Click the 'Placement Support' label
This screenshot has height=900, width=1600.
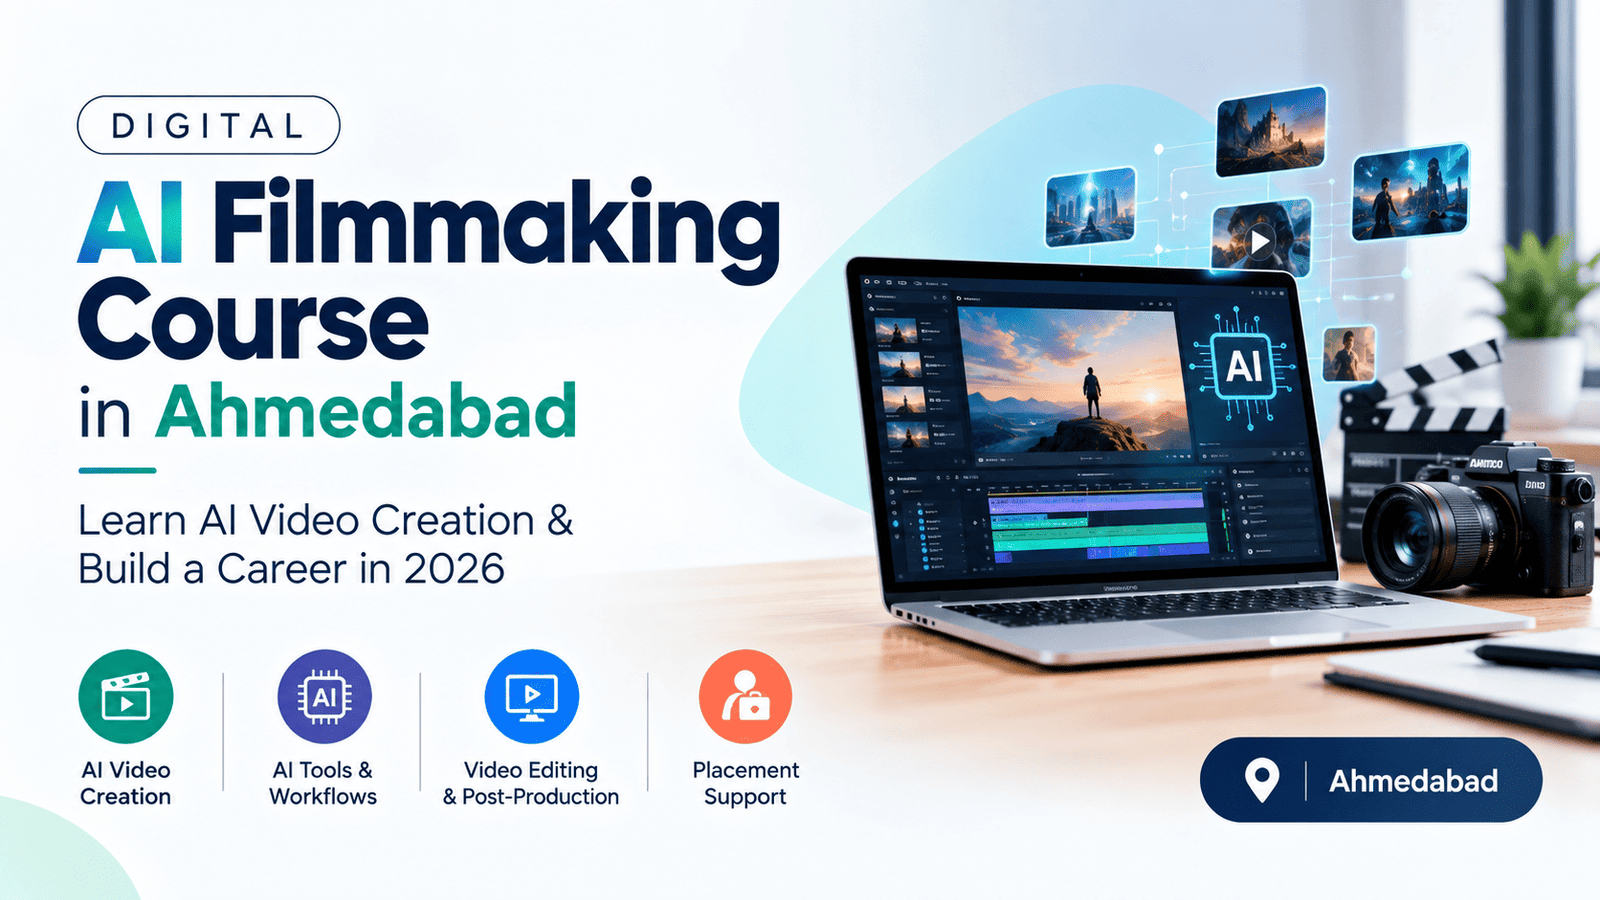coord(746,783)
